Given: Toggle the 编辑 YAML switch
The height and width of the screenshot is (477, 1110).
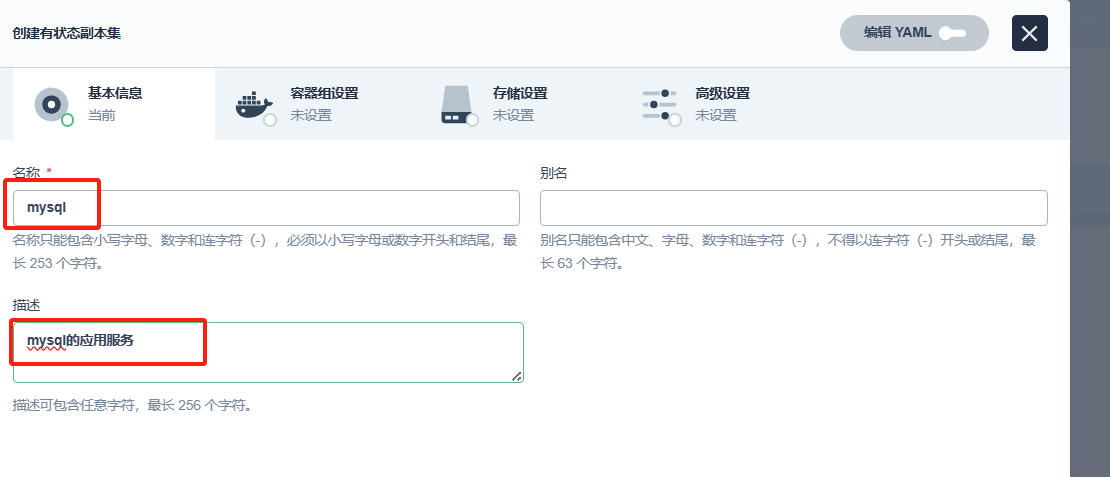Looking at the screenshot, I should pyautogui.click(x=951, y=33).
